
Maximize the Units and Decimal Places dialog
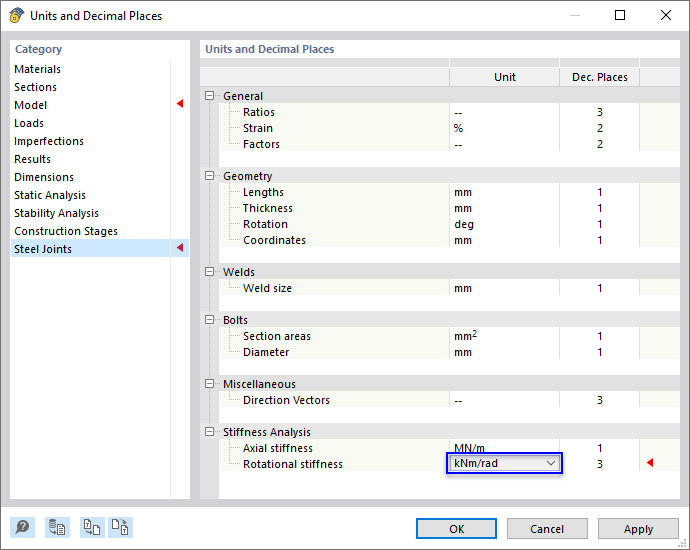pyautogui.click(x=620, y=15)
